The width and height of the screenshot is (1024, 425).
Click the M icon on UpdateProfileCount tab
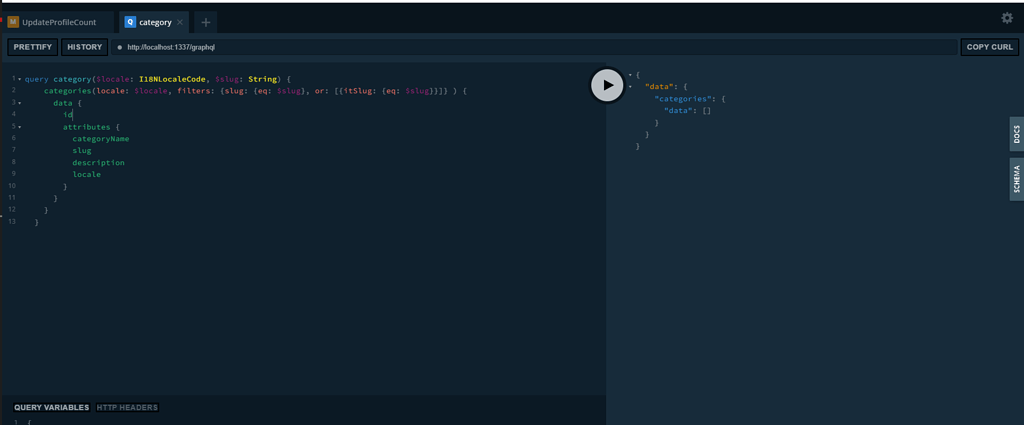[x=13, y=22]
